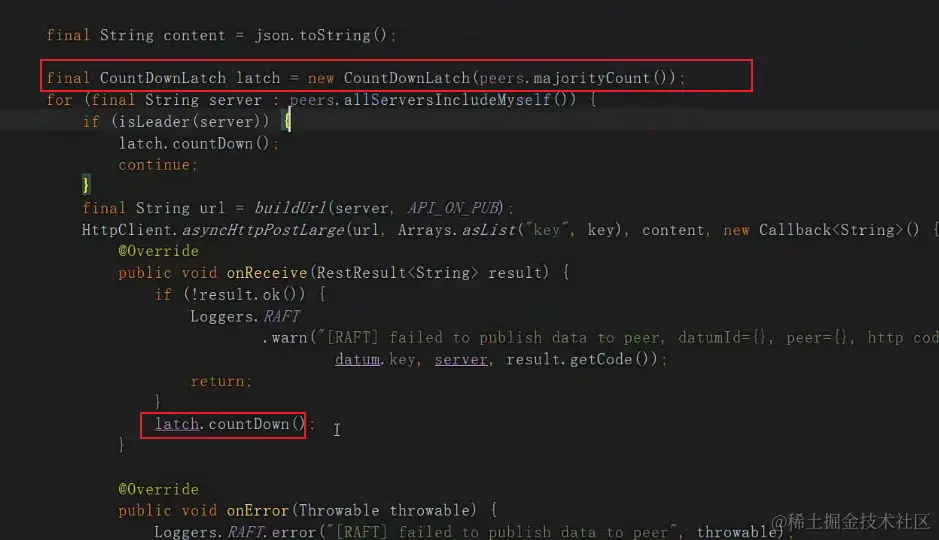
Task: Click 'Arrays.asList' call
Action: [456, 230]
